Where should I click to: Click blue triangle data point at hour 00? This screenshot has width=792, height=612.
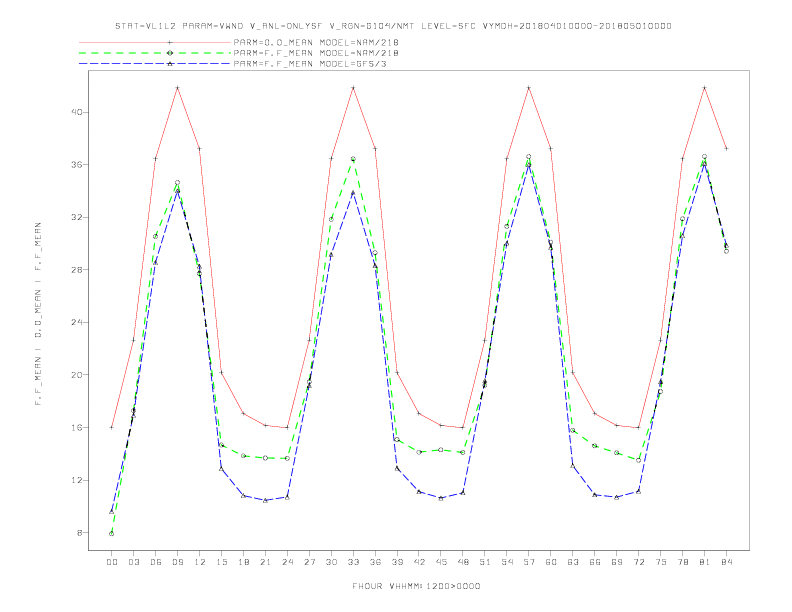112,512
